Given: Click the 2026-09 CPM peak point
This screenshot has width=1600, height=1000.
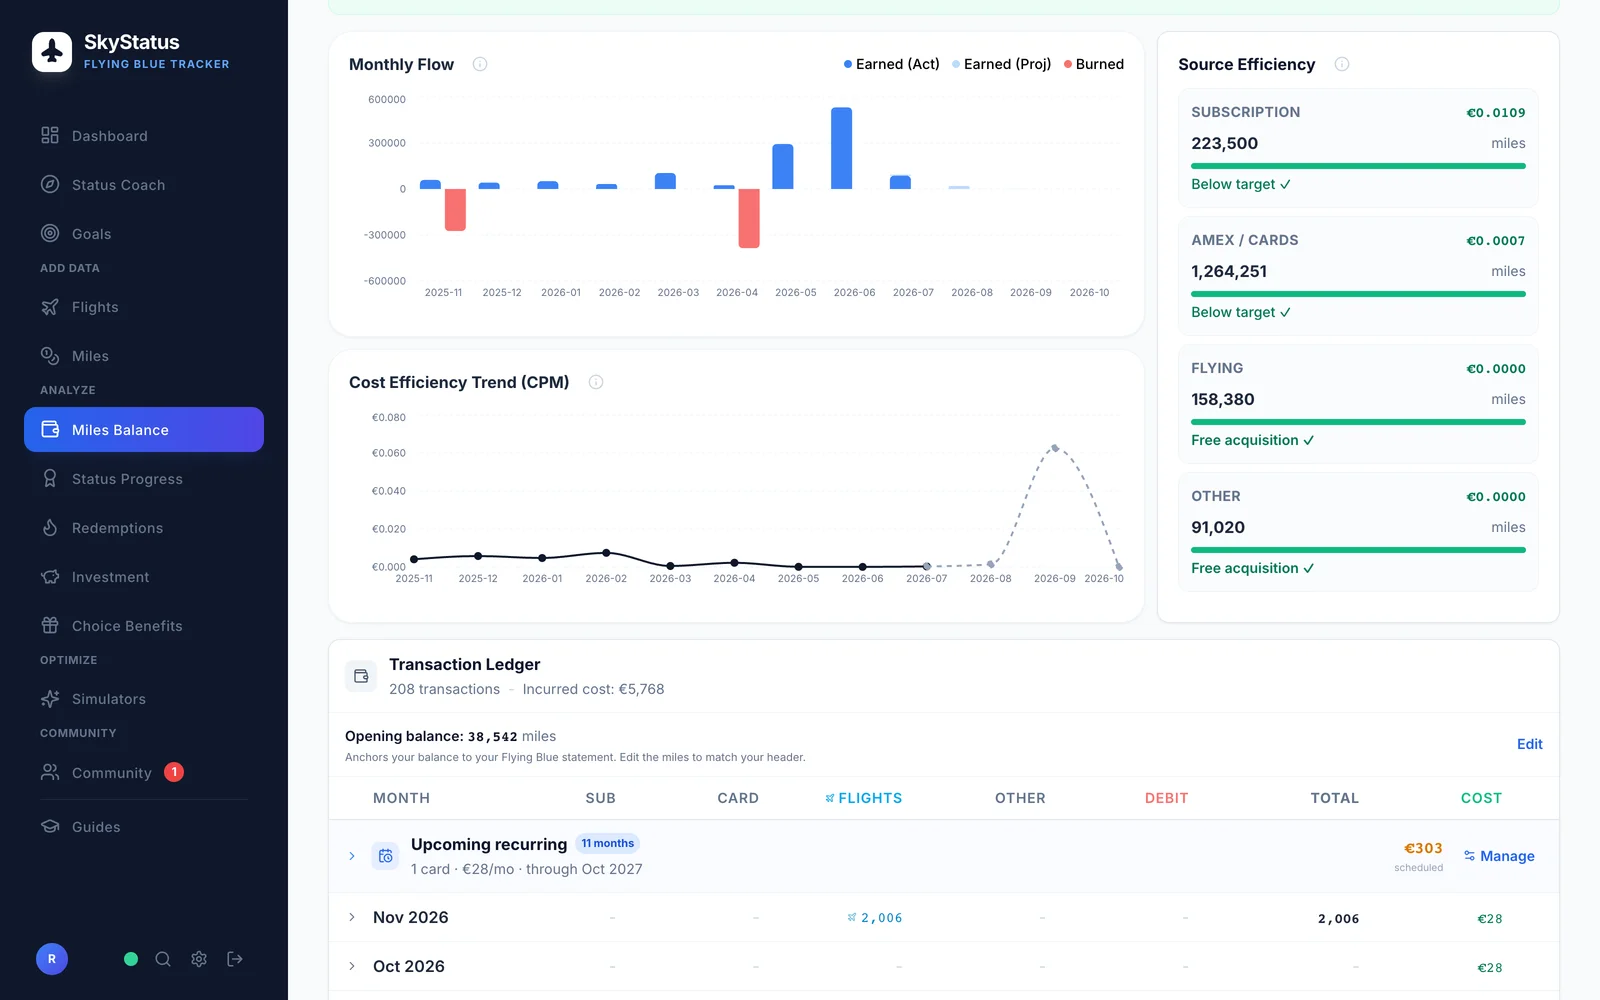Looking at the screenshot, I should pos(1055,448).
